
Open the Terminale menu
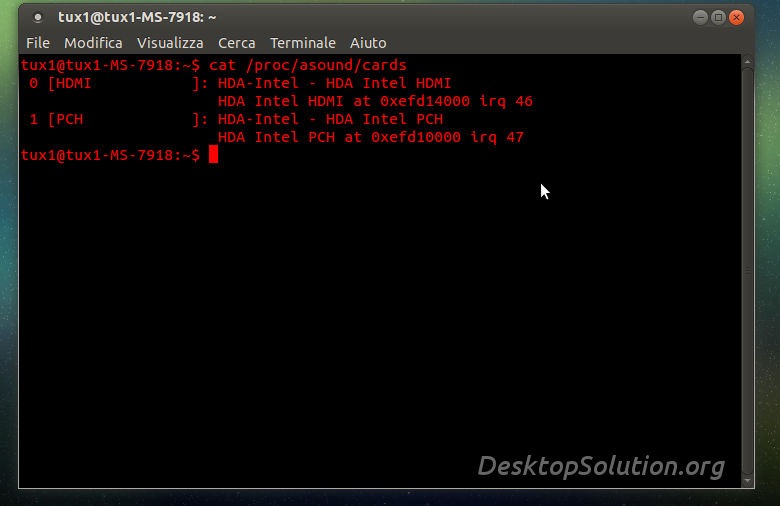(x=303, y=43)
